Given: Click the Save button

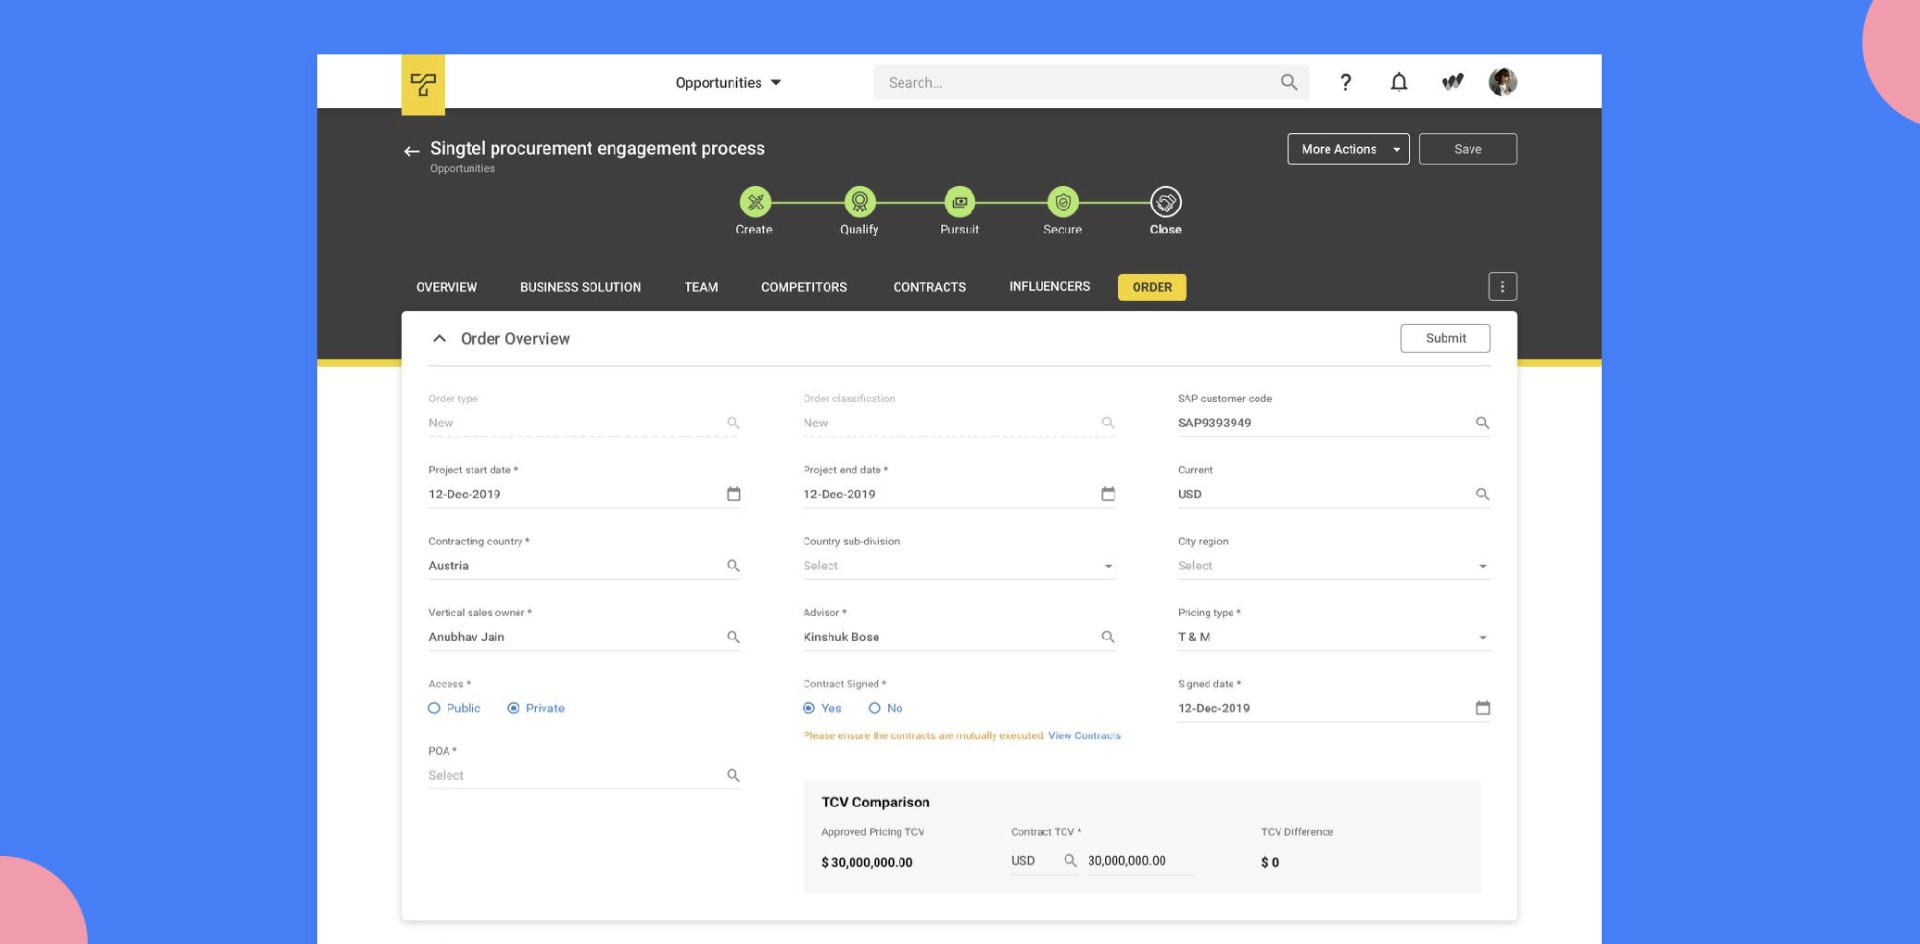Looking at the screenshot, I should (1467, 149).
